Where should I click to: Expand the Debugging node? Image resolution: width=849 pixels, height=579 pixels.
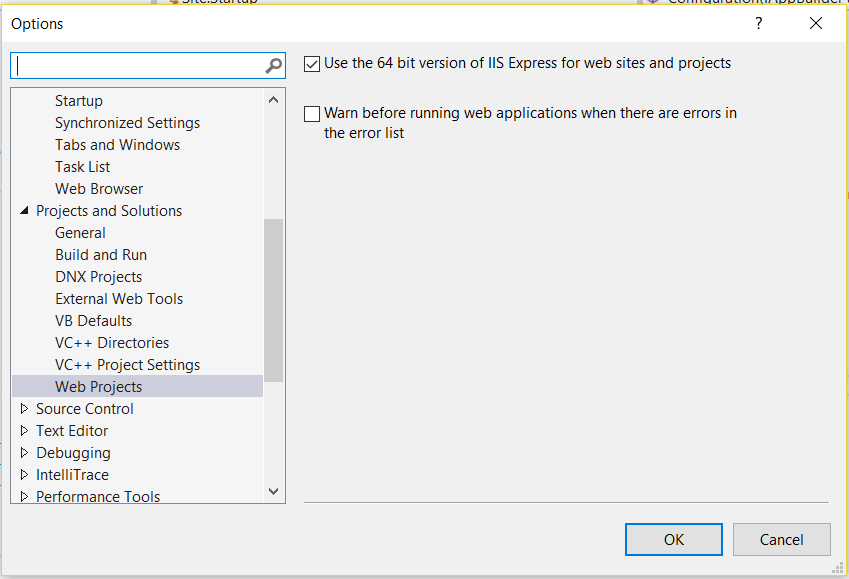click(x=24, y=452)
